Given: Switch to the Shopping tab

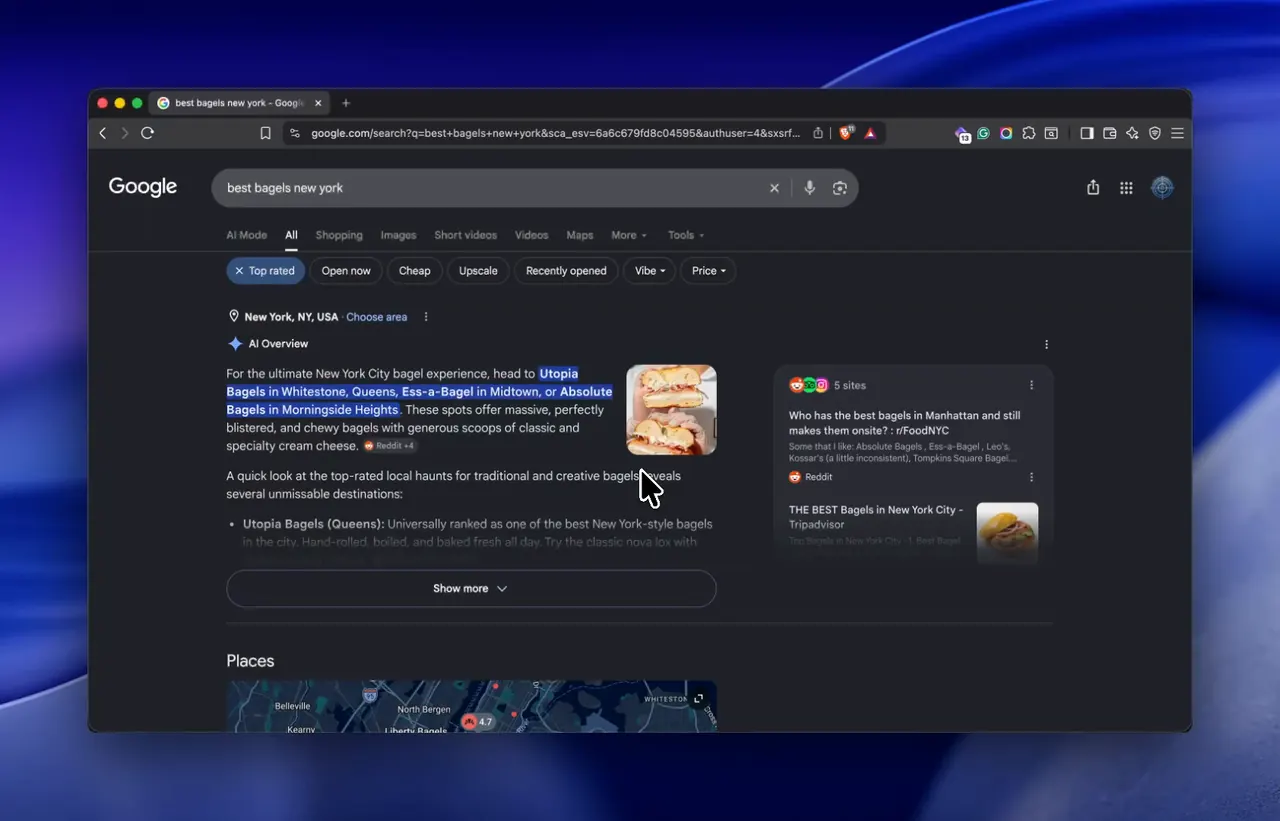Looking at the screenshot, I should (x=339, y=235).
